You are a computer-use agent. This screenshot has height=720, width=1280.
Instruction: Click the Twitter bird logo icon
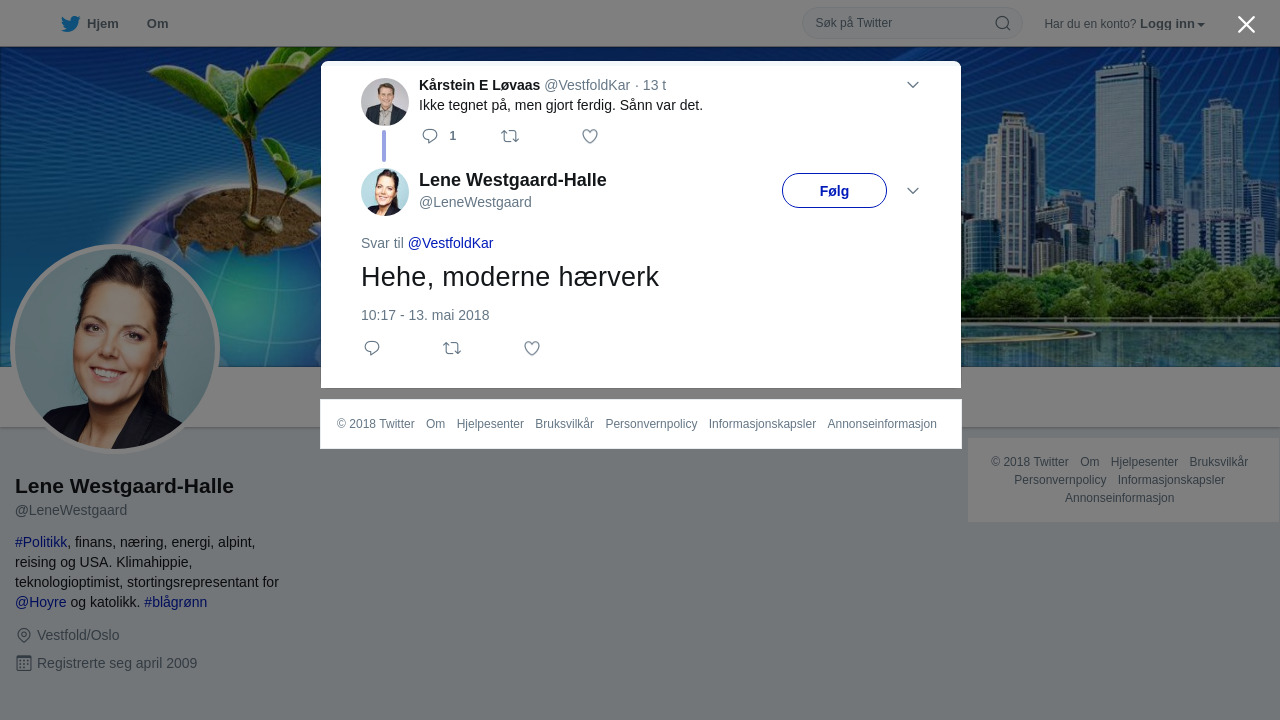[70, 24]
